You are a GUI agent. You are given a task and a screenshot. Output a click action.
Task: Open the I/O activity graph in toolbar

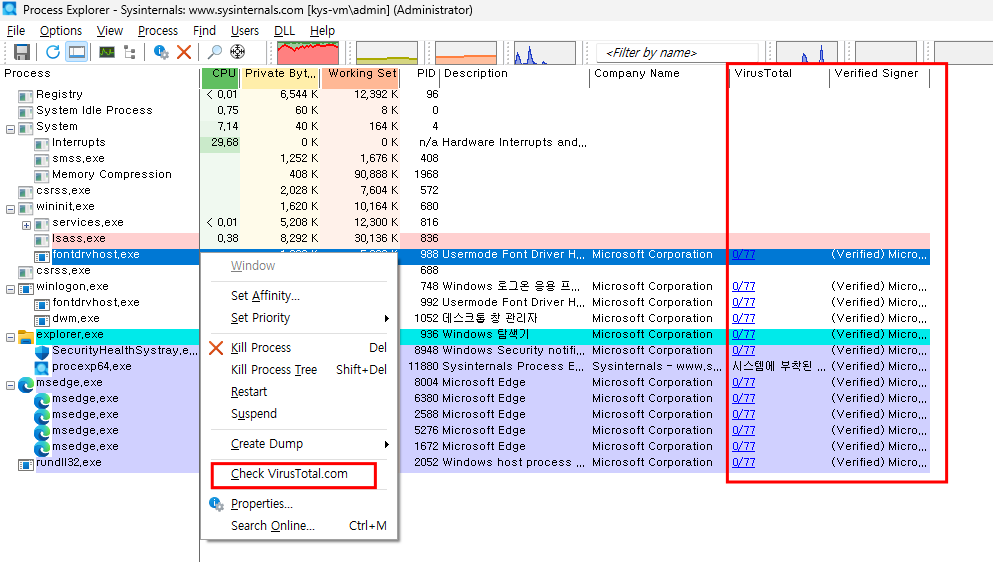[545, 53]
